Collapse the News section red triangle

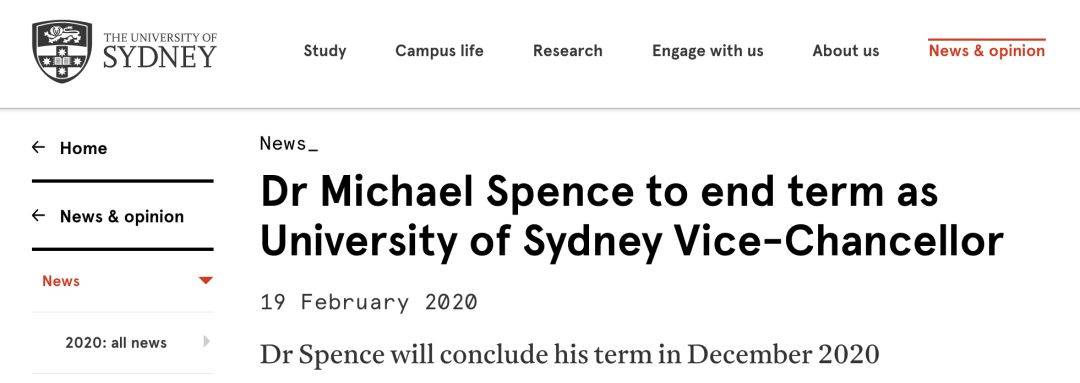pos(205,280)
